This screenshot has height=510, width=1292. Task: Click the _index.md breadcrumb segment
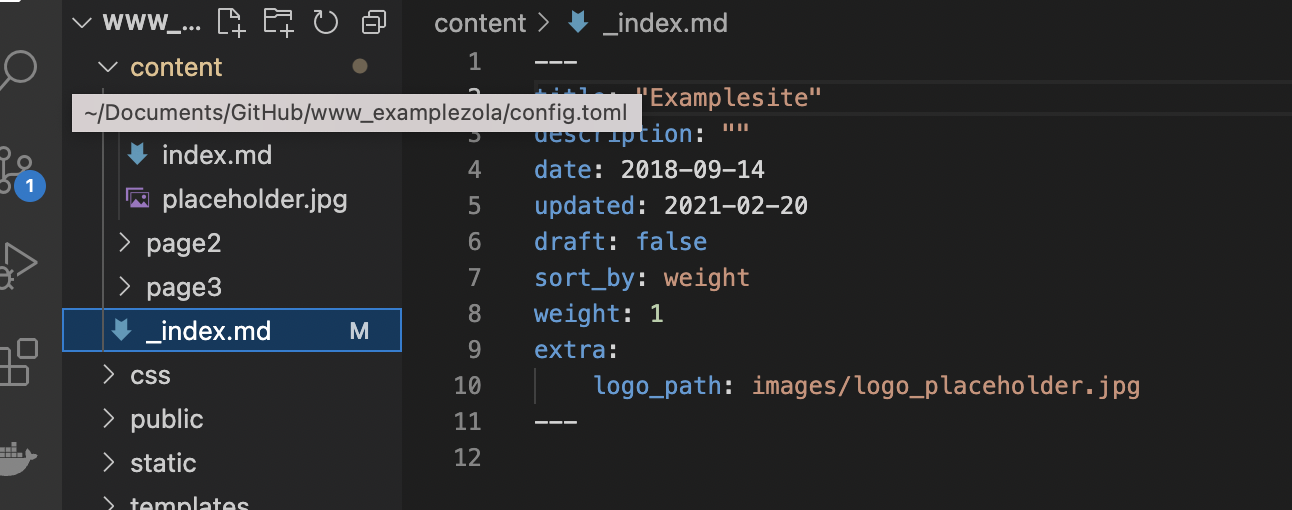pos(664,23)
